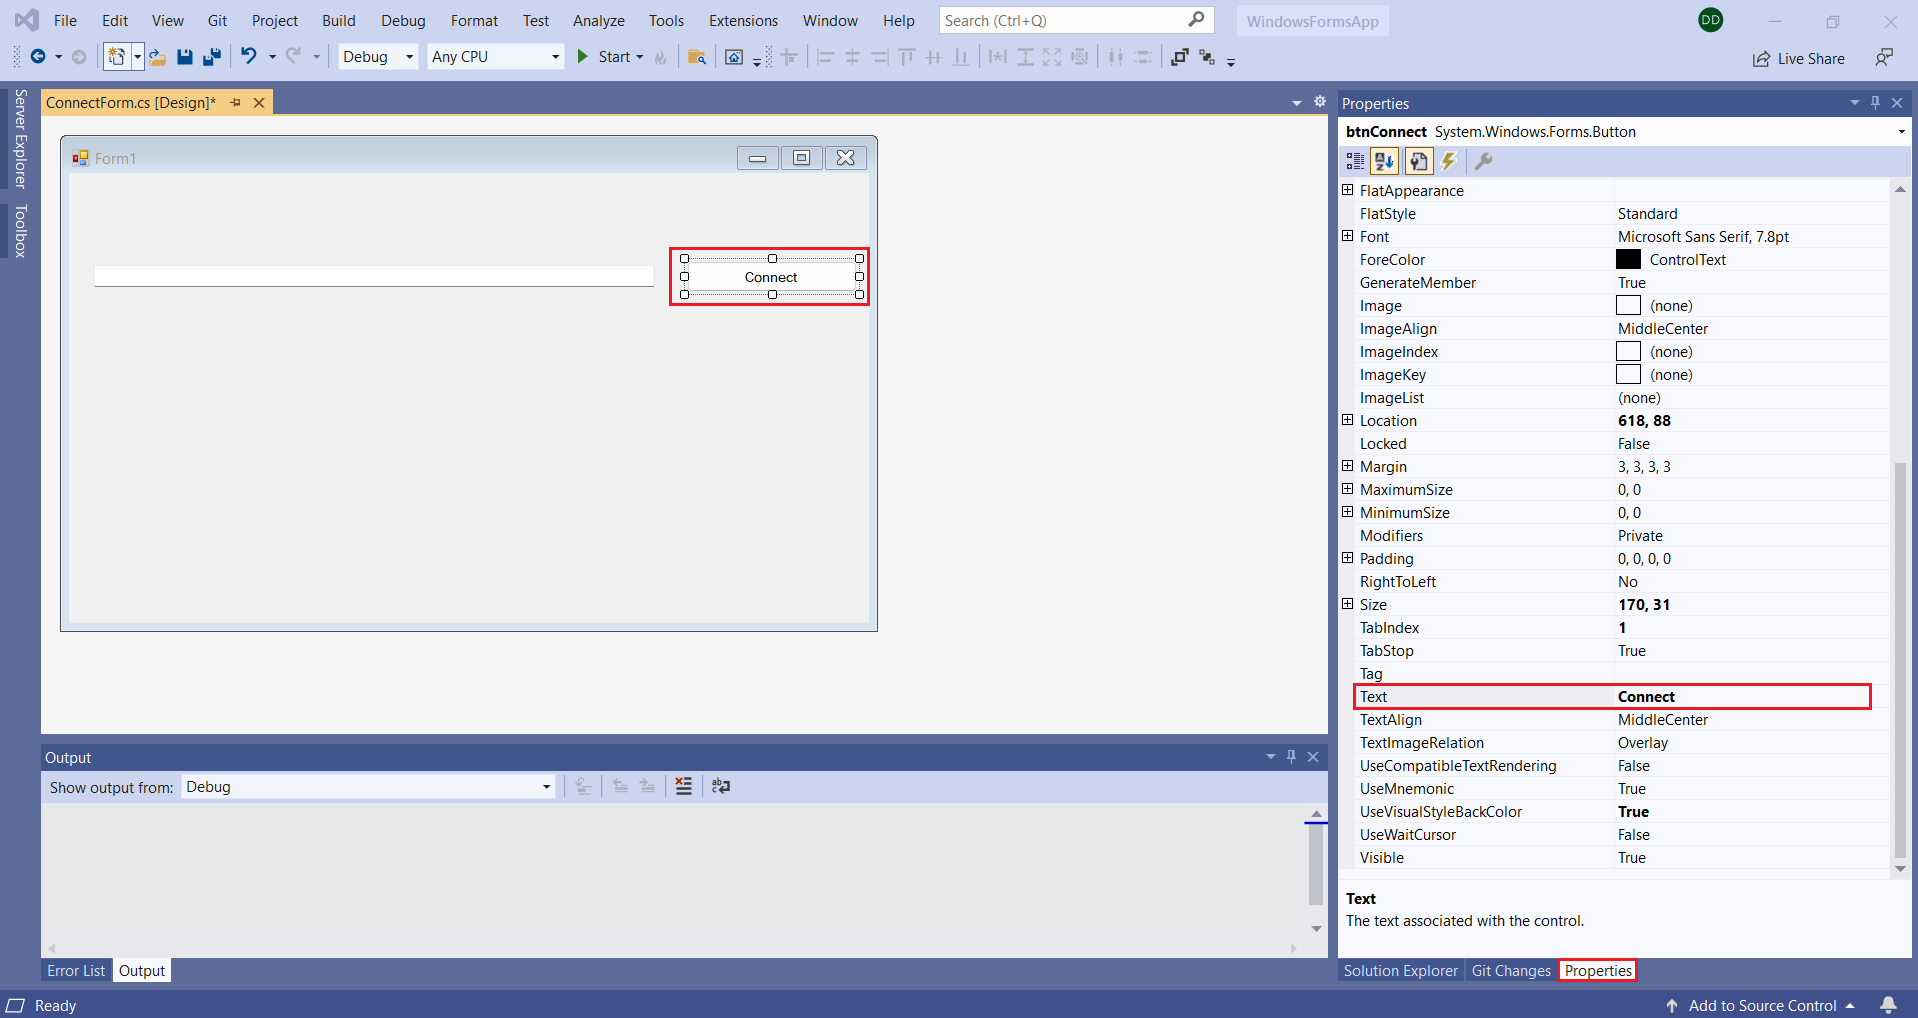Click the Live Share button
The width and height of the screenshot is (1918, 1018).
[1799, 59]
